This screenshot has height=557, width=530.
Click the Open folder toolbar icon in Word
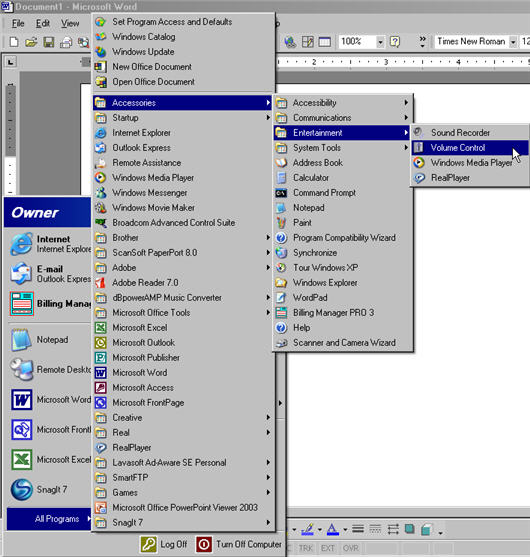click(x=31, y=42)
